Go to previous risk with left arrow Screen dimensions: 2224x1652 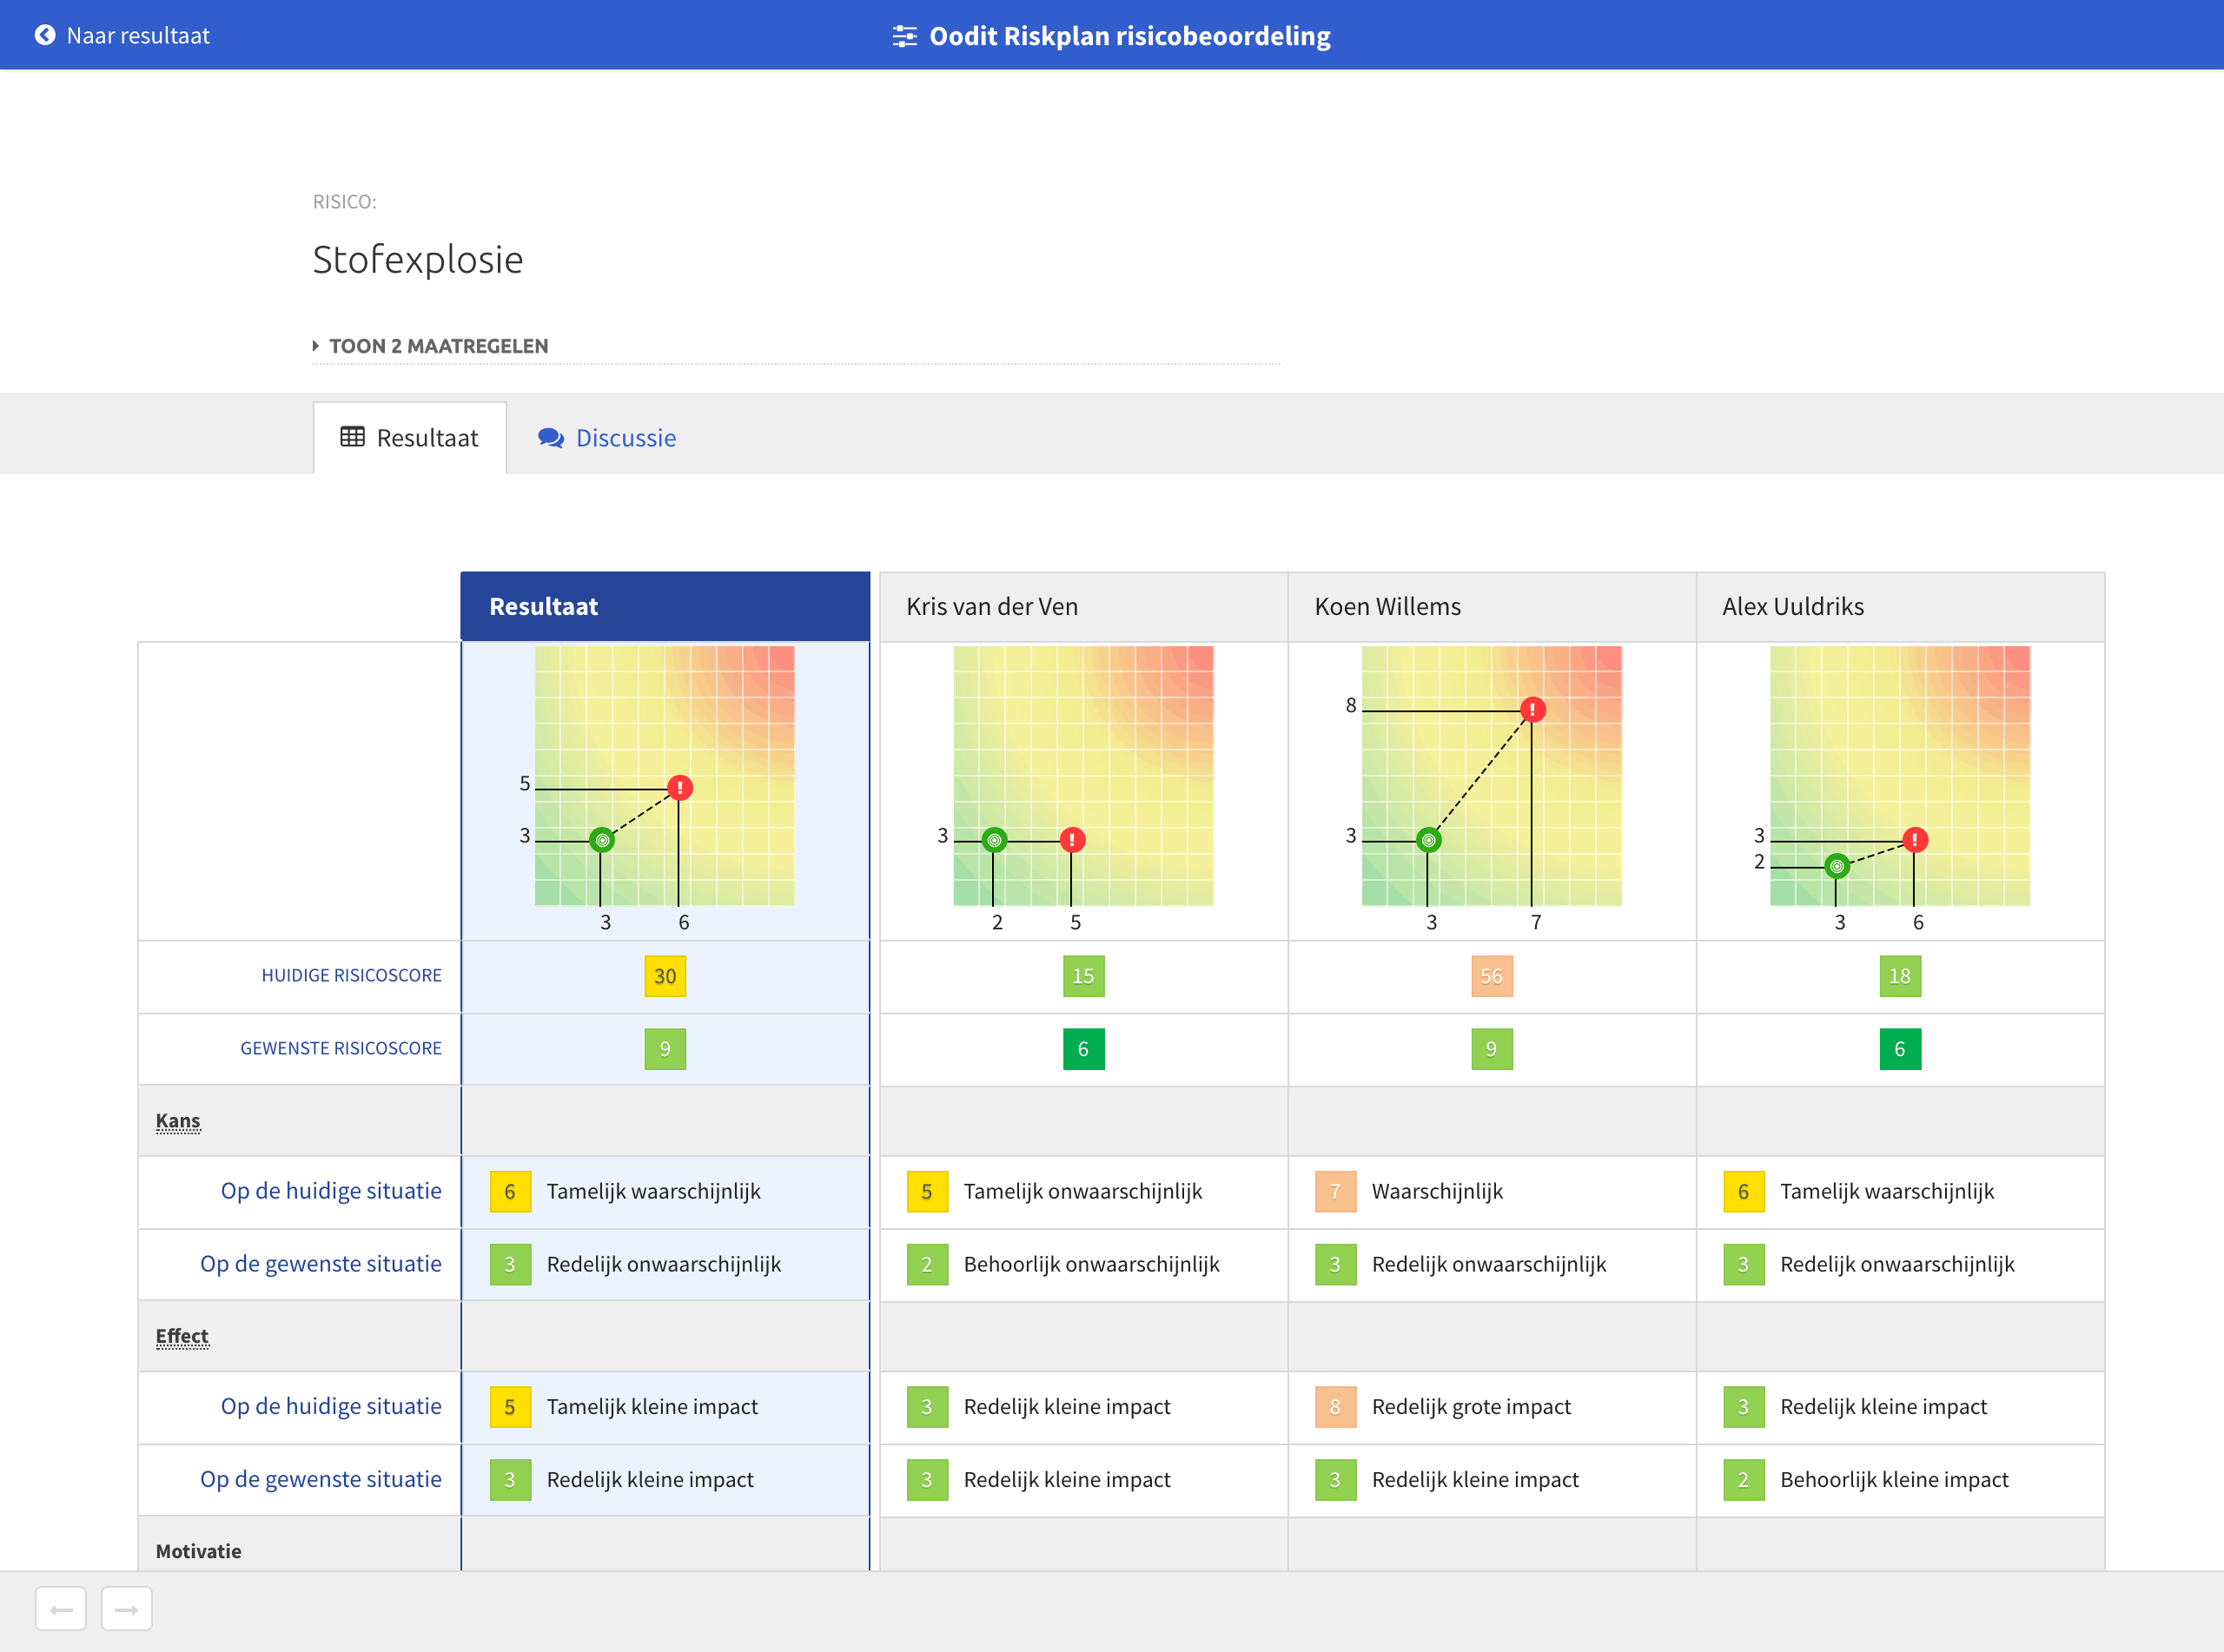pos(61,1609)
